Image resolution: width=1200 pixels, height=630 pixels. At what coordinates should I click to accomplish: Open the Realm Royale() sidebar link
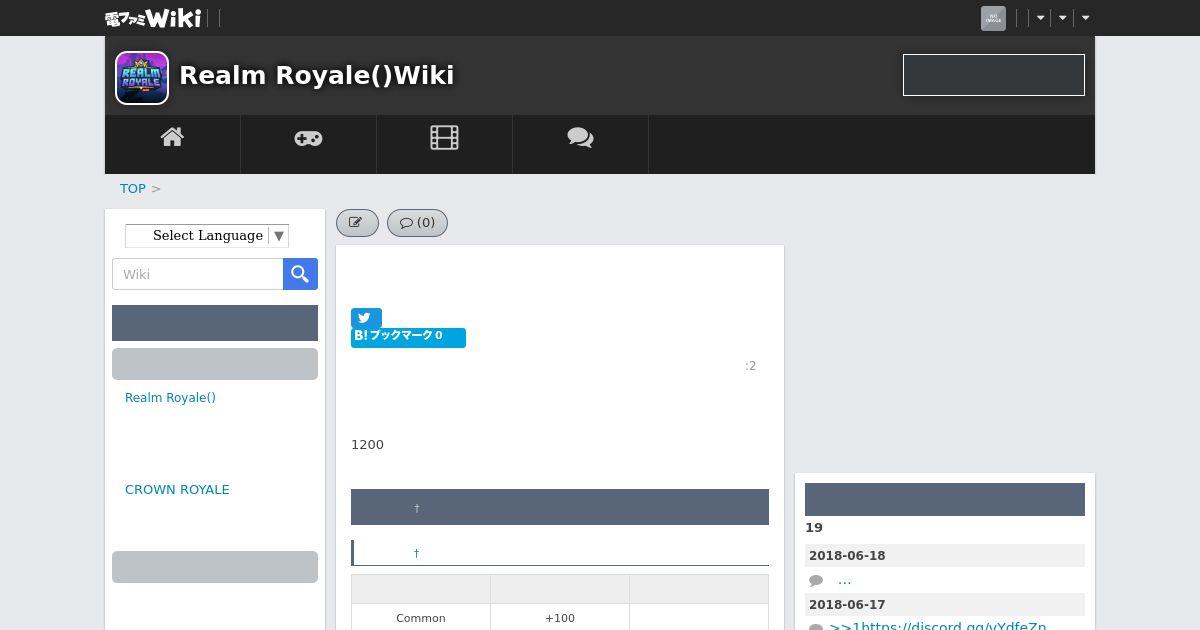pos(170,398)
